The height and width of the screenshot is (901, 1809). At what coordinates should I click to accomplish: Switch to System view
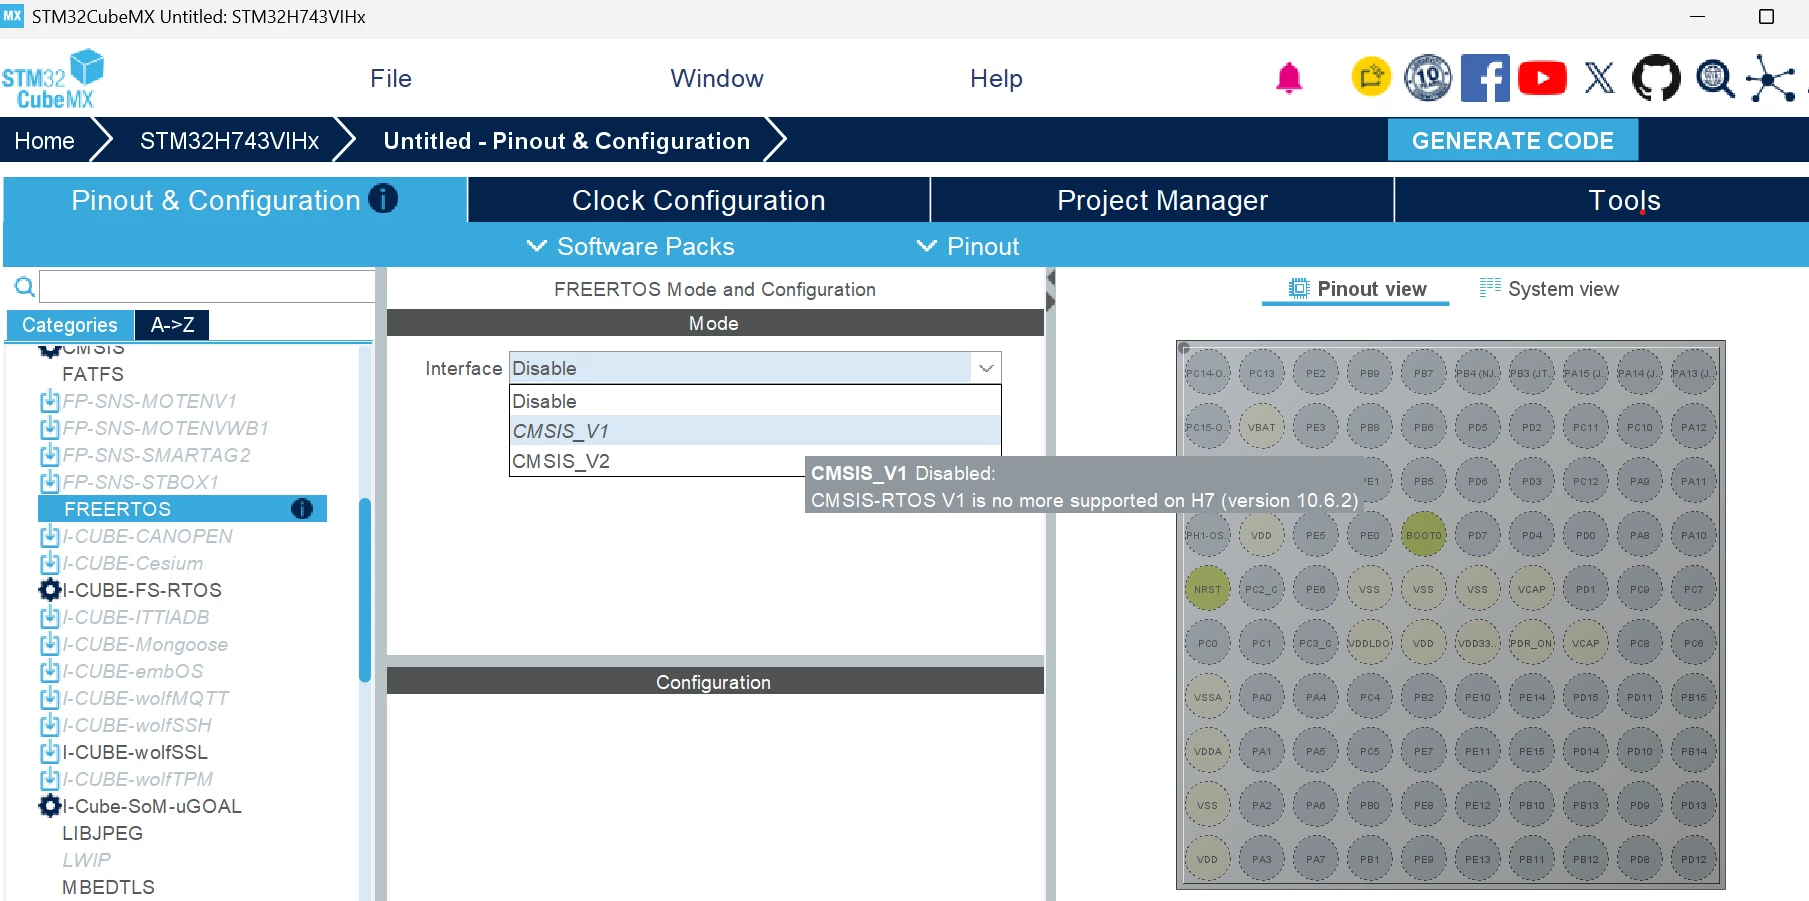(1549, 289)
